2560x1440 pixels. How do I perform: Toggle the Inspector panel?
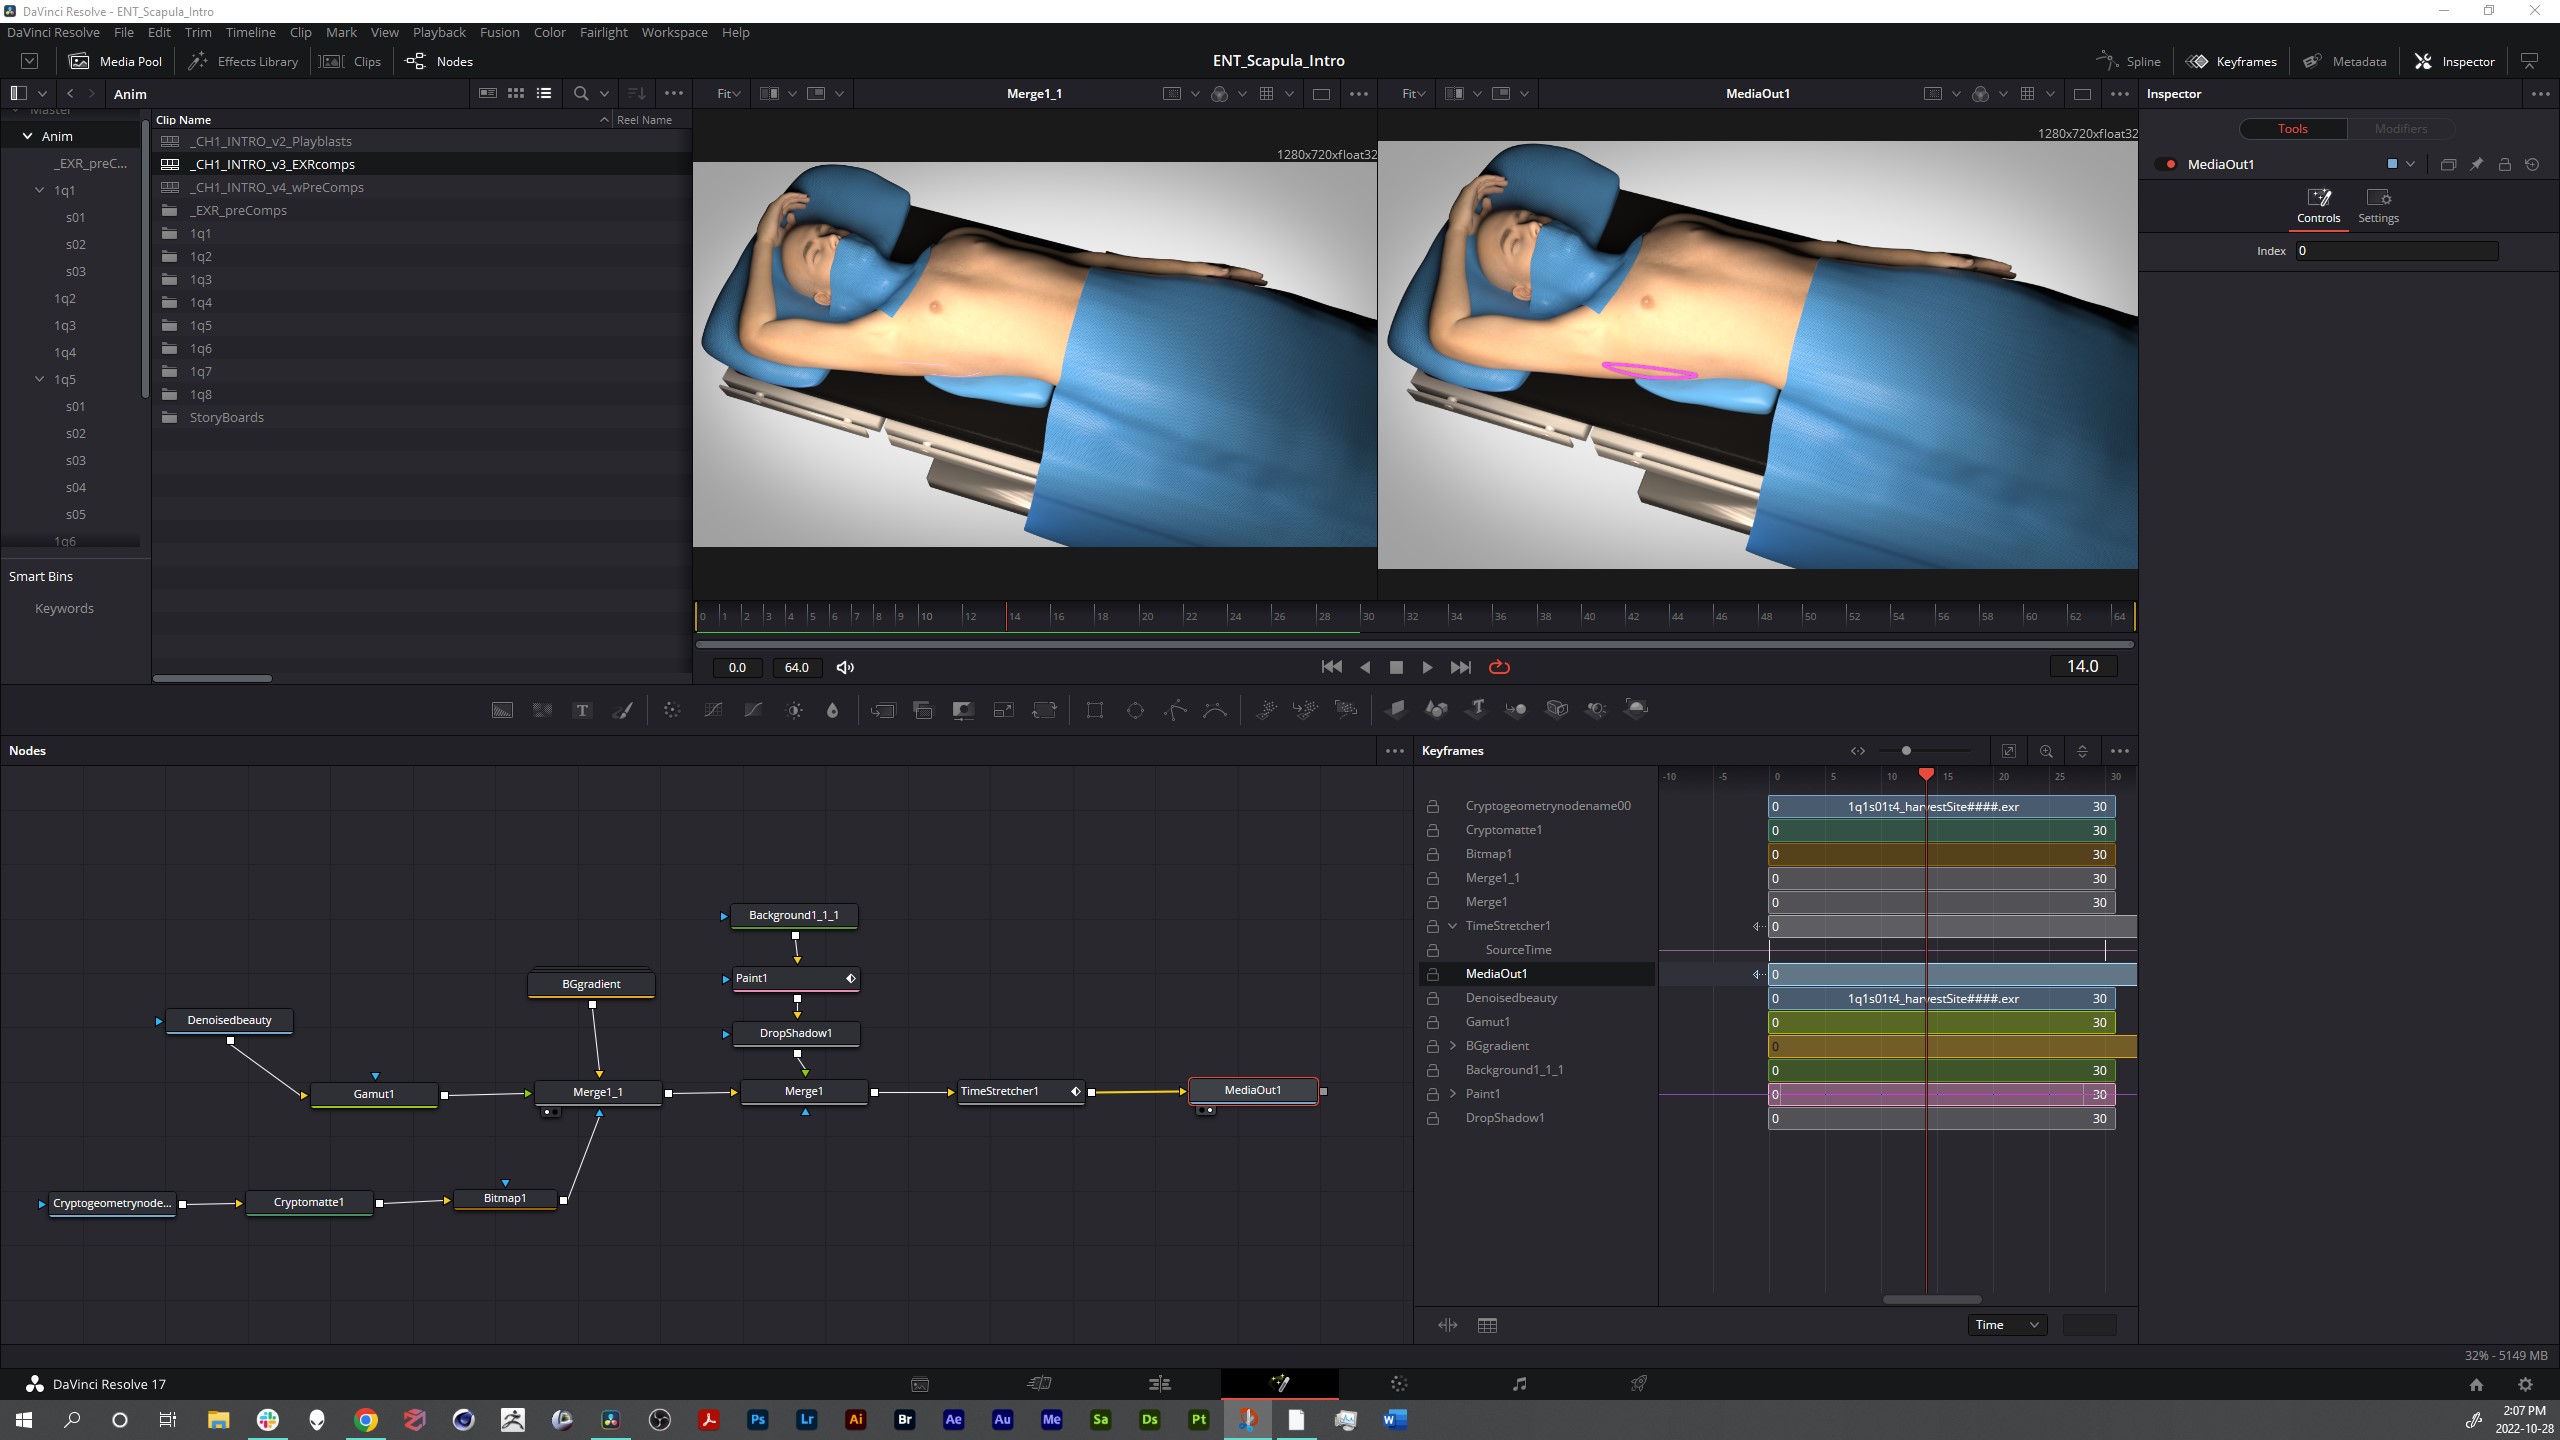point(2455,61)
